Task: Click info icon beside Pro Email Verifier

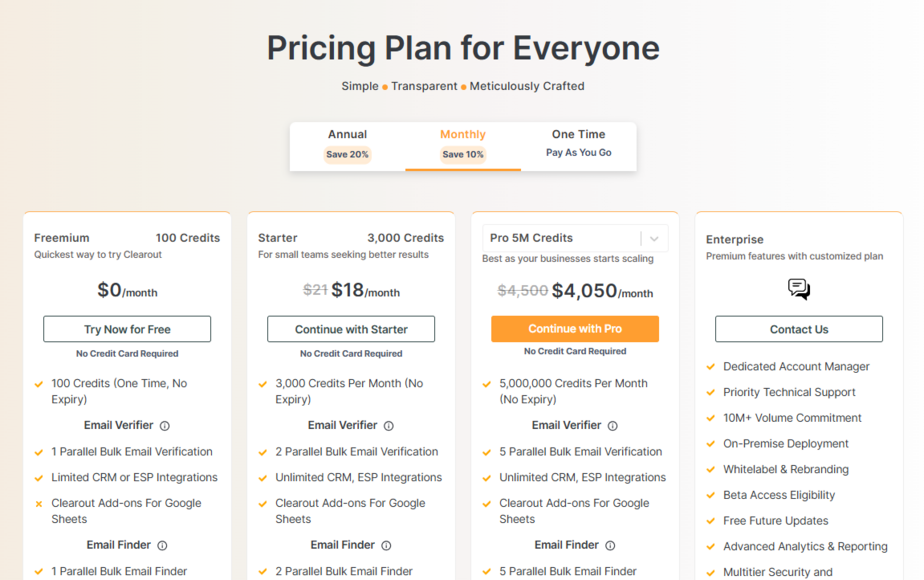Action: pos(613,426)
